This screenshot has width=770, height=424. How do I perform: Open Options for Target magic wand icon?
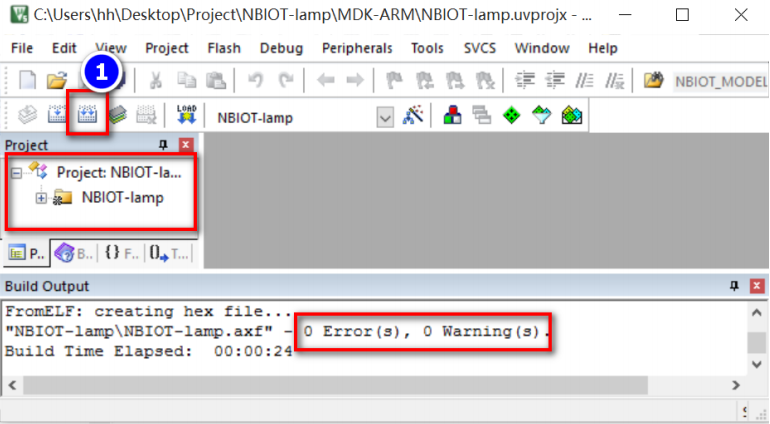tap(412, 115)
